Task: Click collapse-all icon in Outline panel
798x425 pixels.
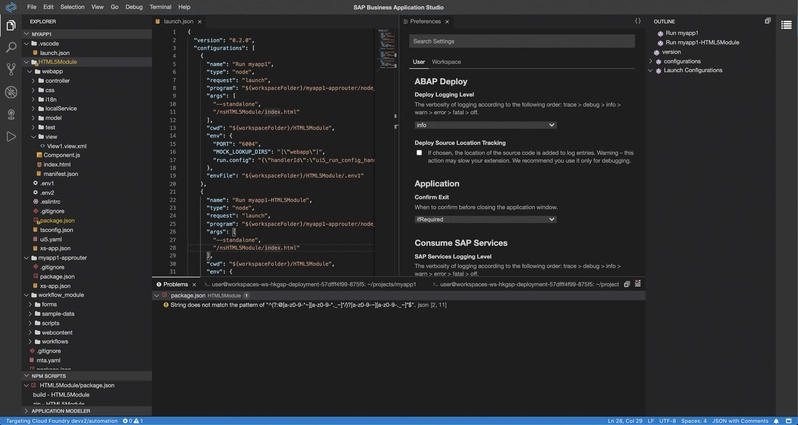Action: click(x=767, y=21)
